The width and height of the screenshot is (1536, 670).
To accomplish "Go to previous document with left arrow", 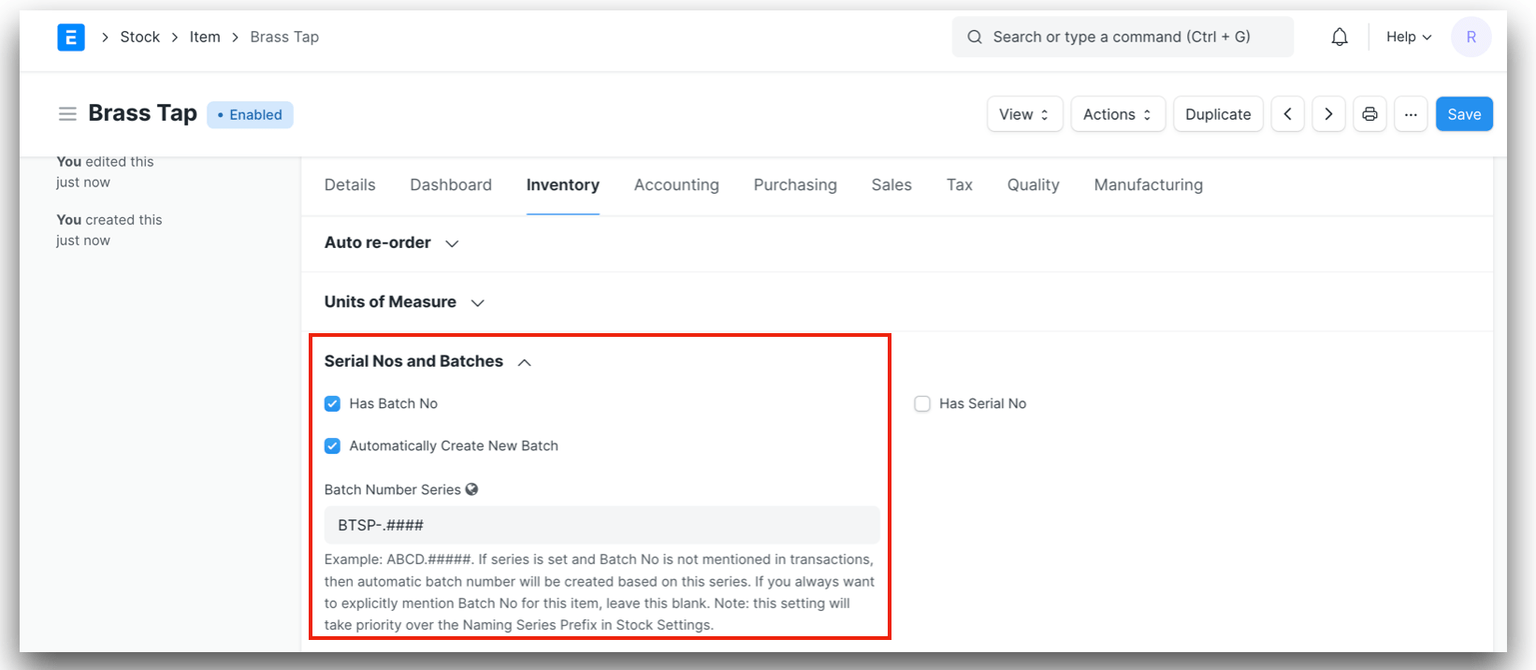I will pyautogui.click(x=1287, y=114).
